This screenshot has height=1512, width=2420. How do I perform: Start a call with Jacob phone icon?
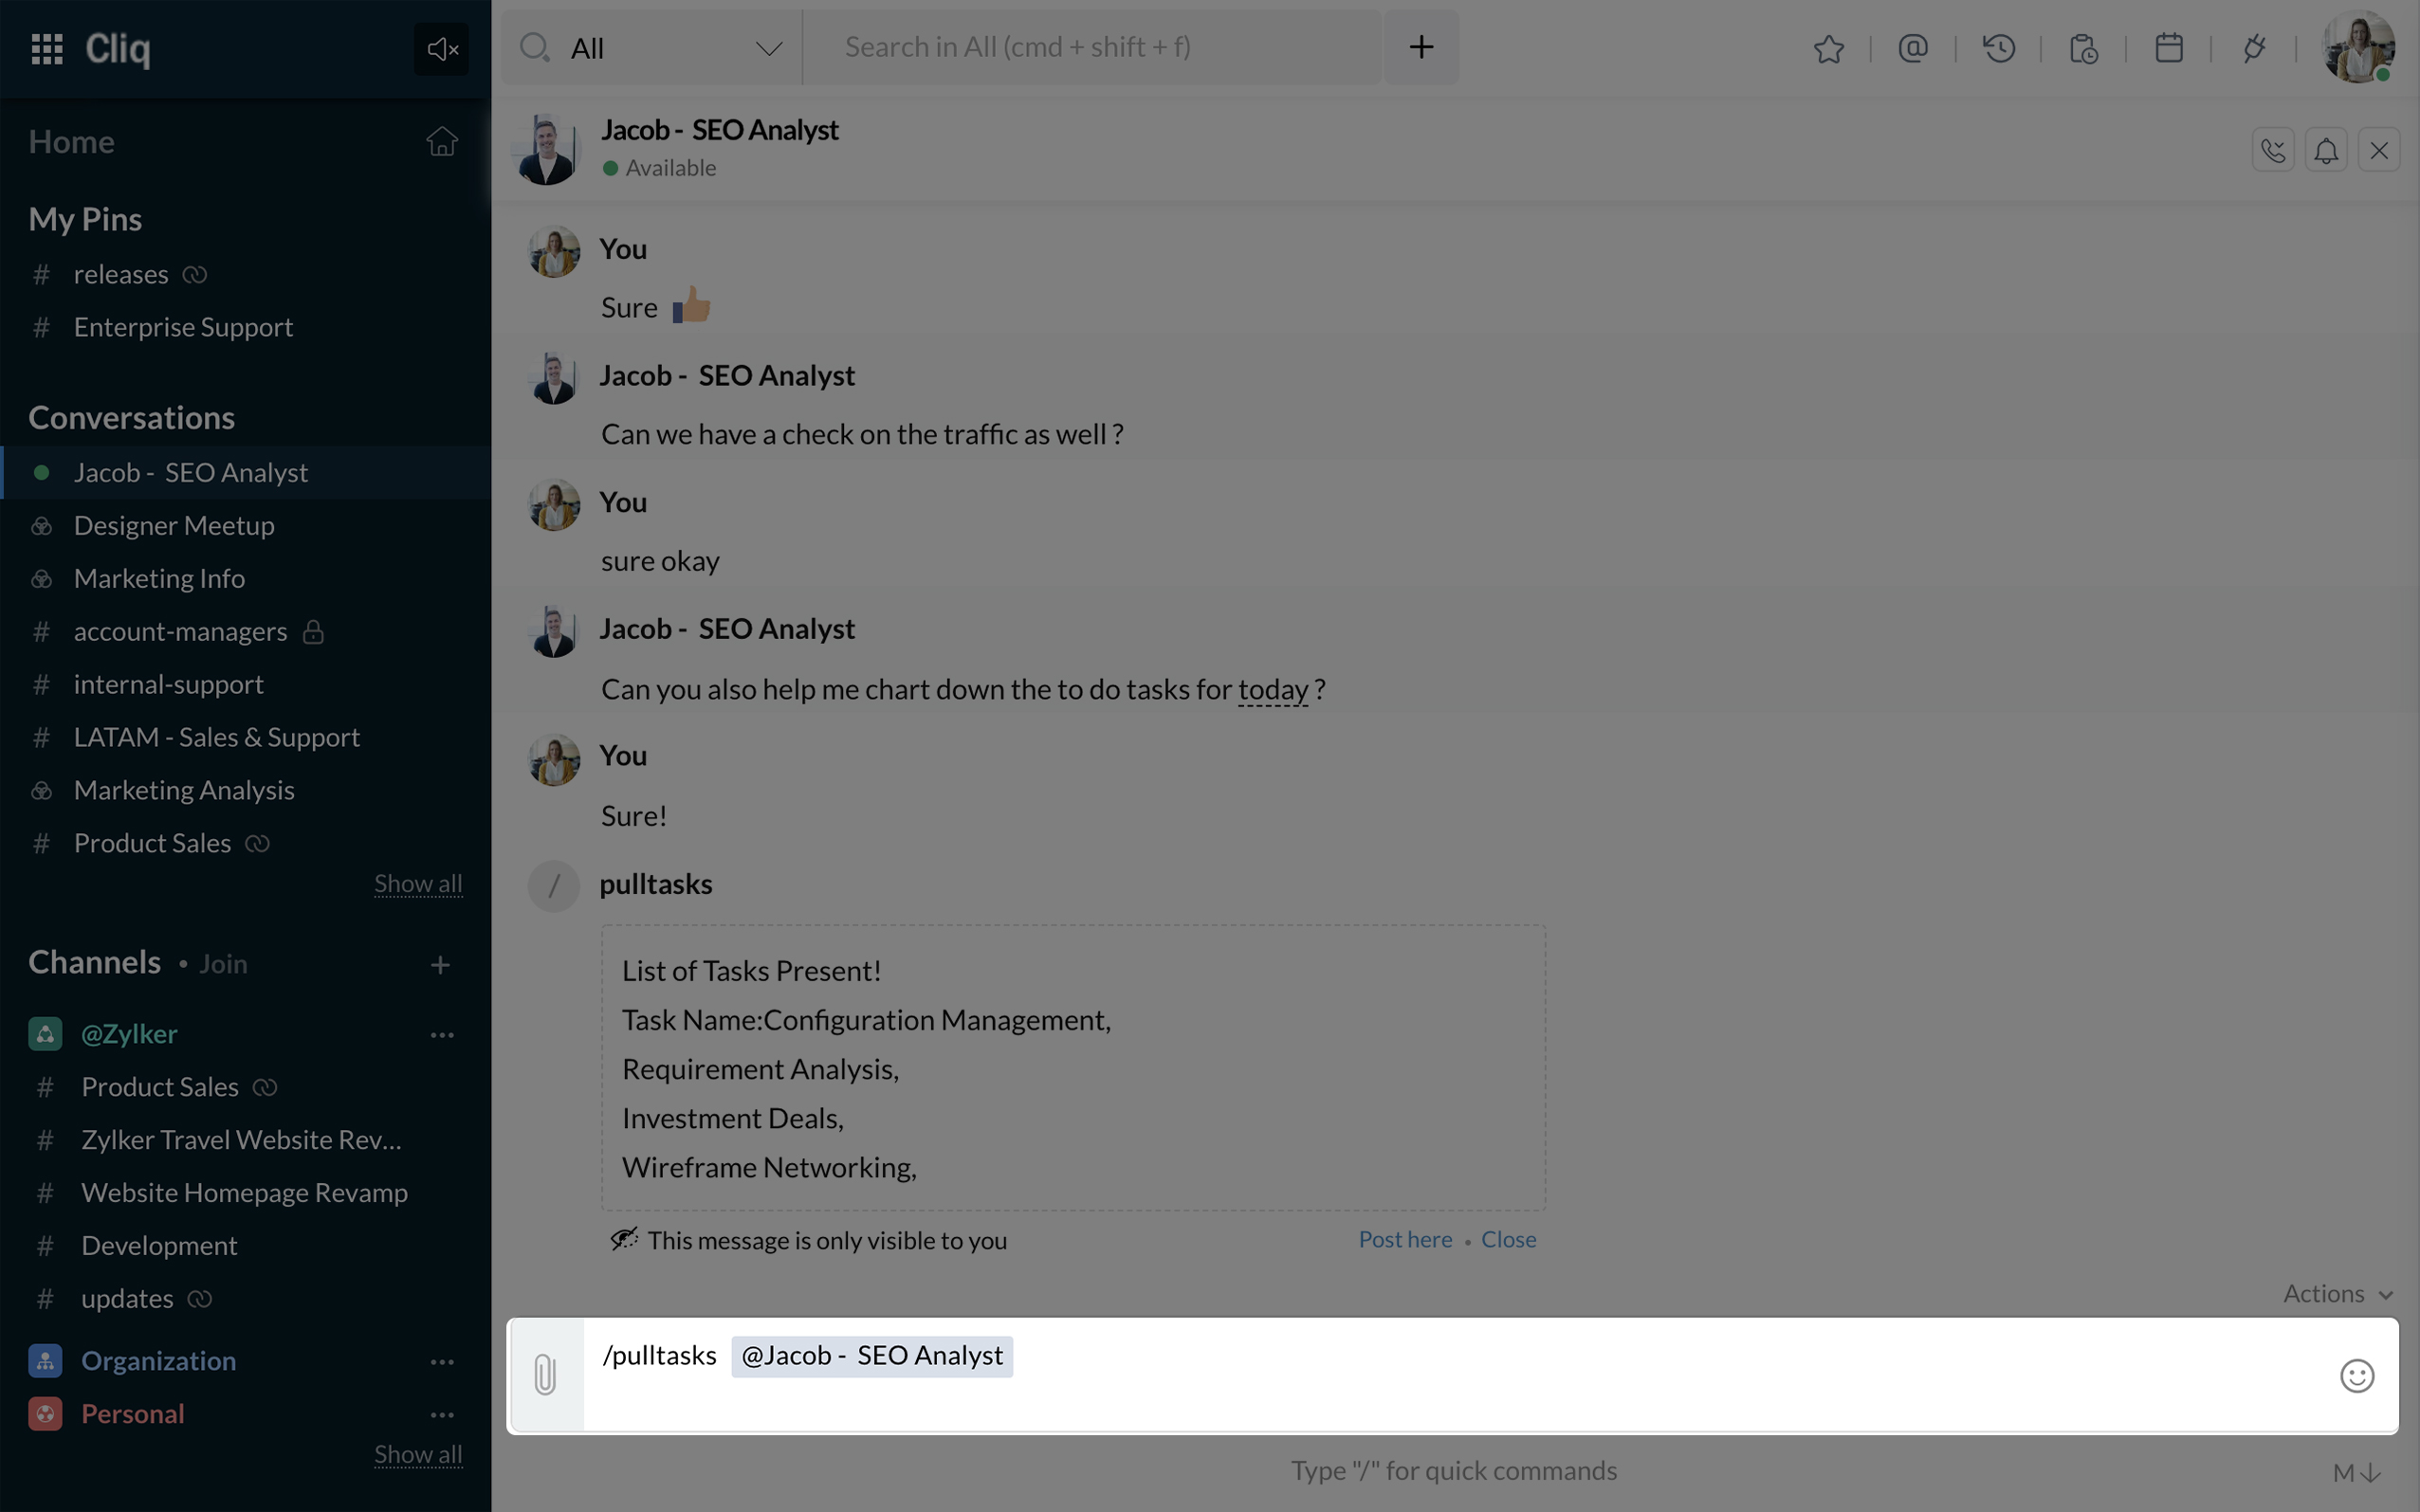[2273, 150]
